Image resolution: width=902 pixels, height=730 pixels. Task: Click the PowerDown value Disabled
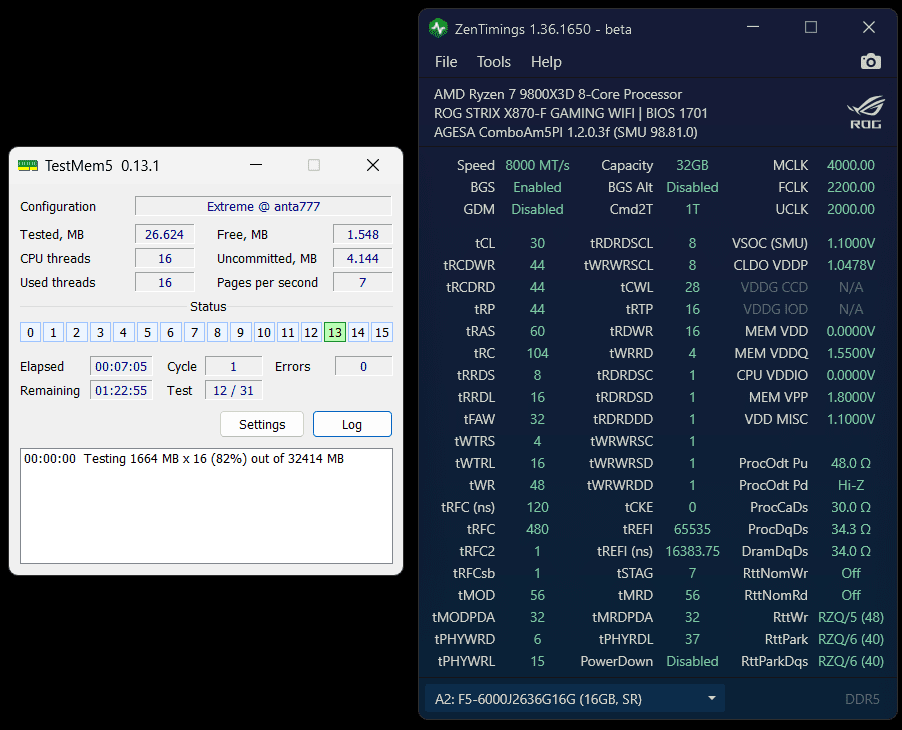692,661
